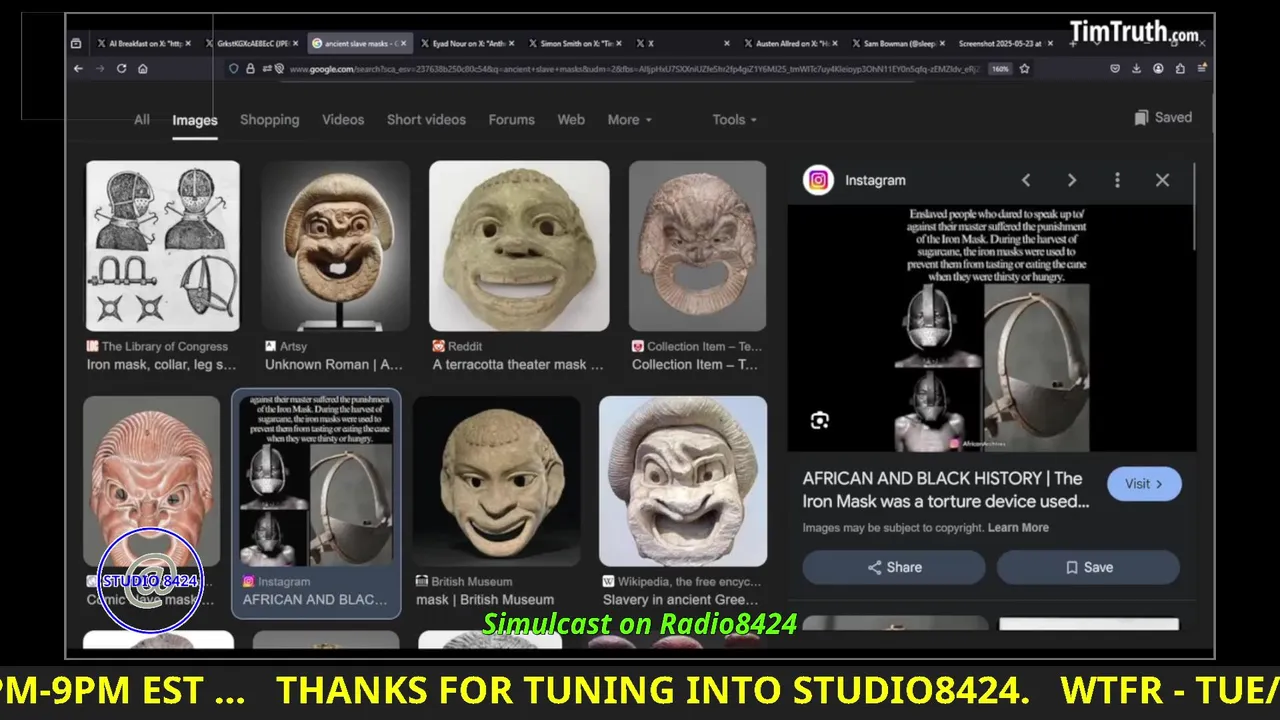The width and height of the screenshot is (1280, 720).
Task: Click the Instagram logo in the preview panel
Action: (818, 180)
